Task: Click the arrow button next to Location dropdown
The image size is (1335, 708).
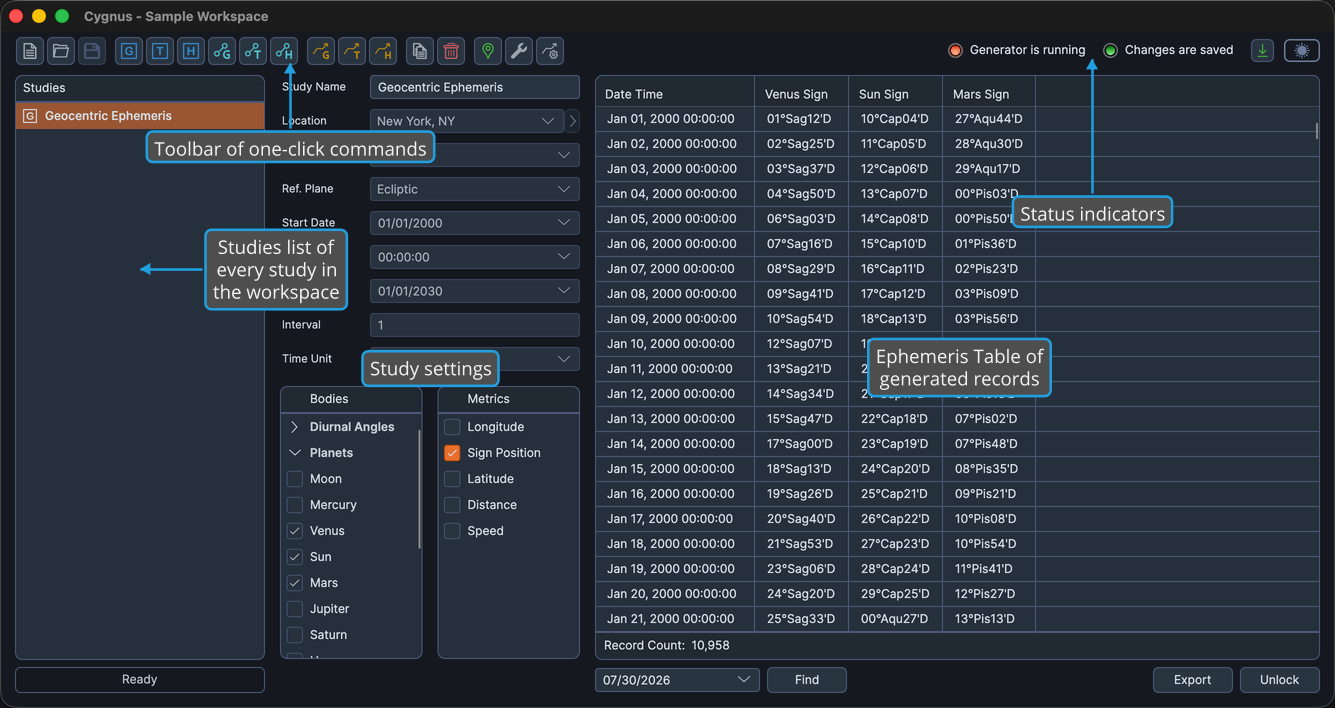Action: (572, 121)
